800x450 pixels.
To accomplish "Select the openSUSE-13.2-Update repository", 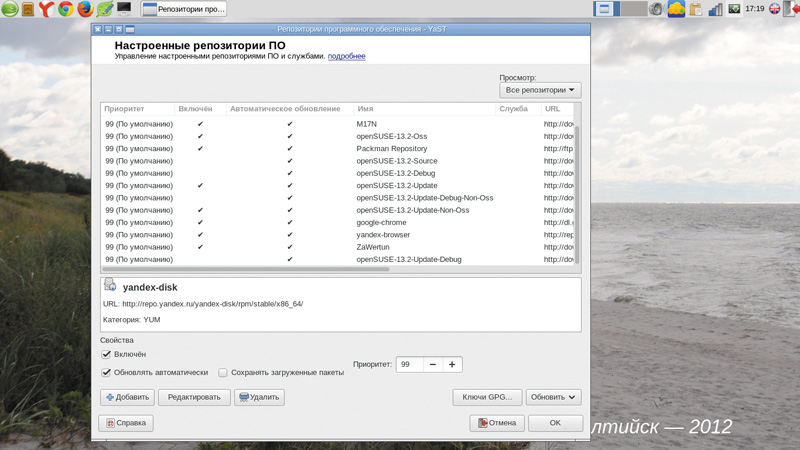I will [338, 185].
